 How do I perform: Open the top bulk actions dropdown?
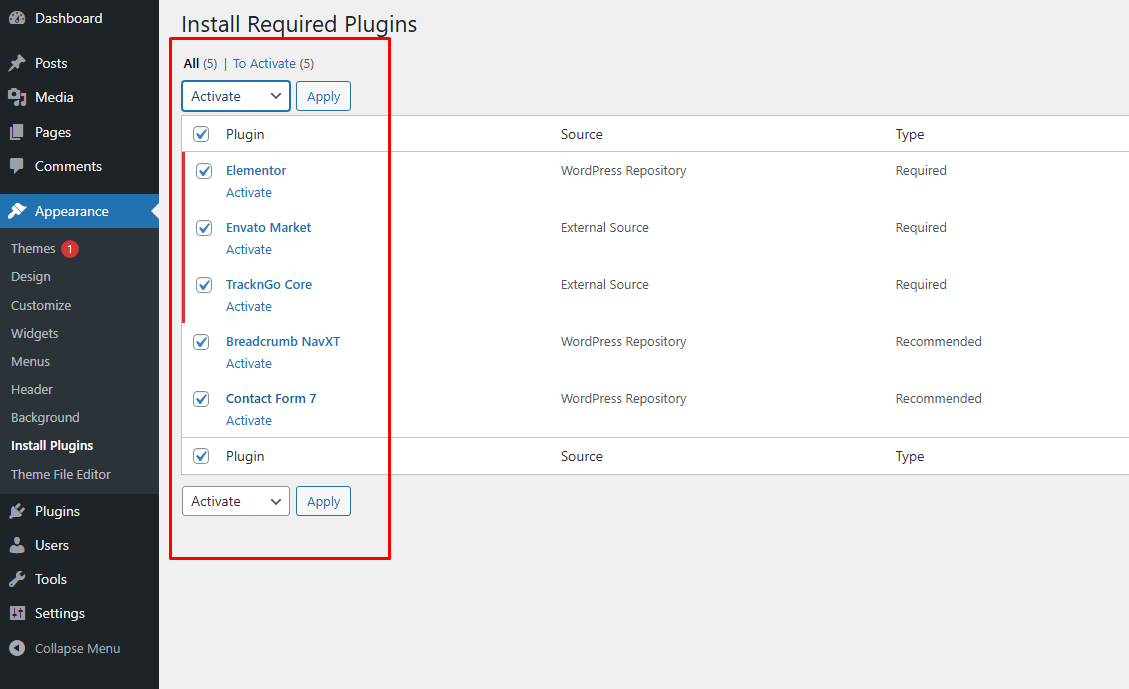point(236,96)
